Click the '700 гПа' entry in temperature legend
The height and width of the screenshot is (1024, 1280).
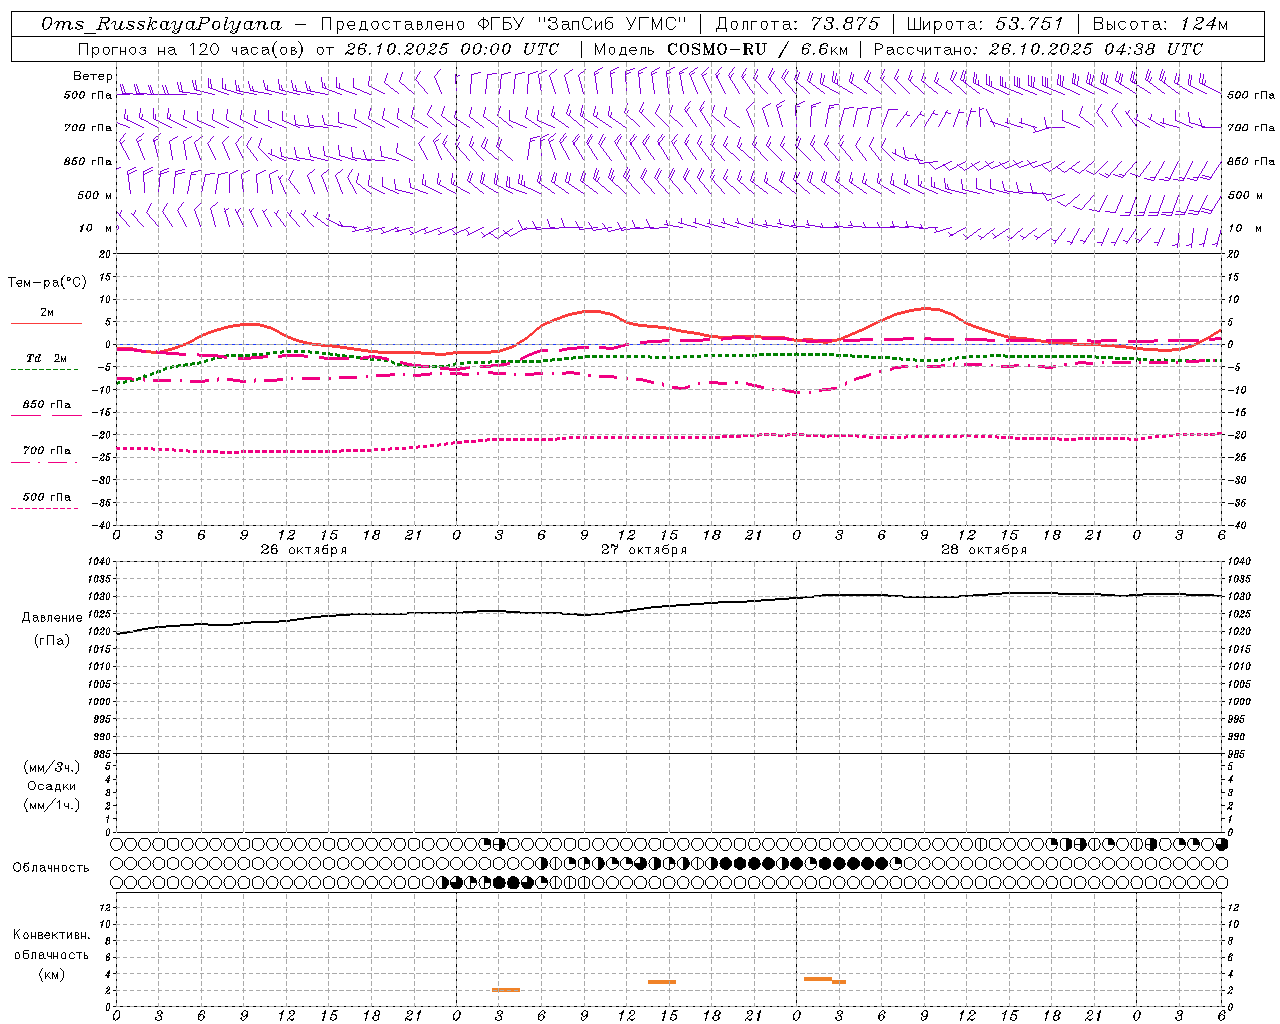(x=47, y=451)
